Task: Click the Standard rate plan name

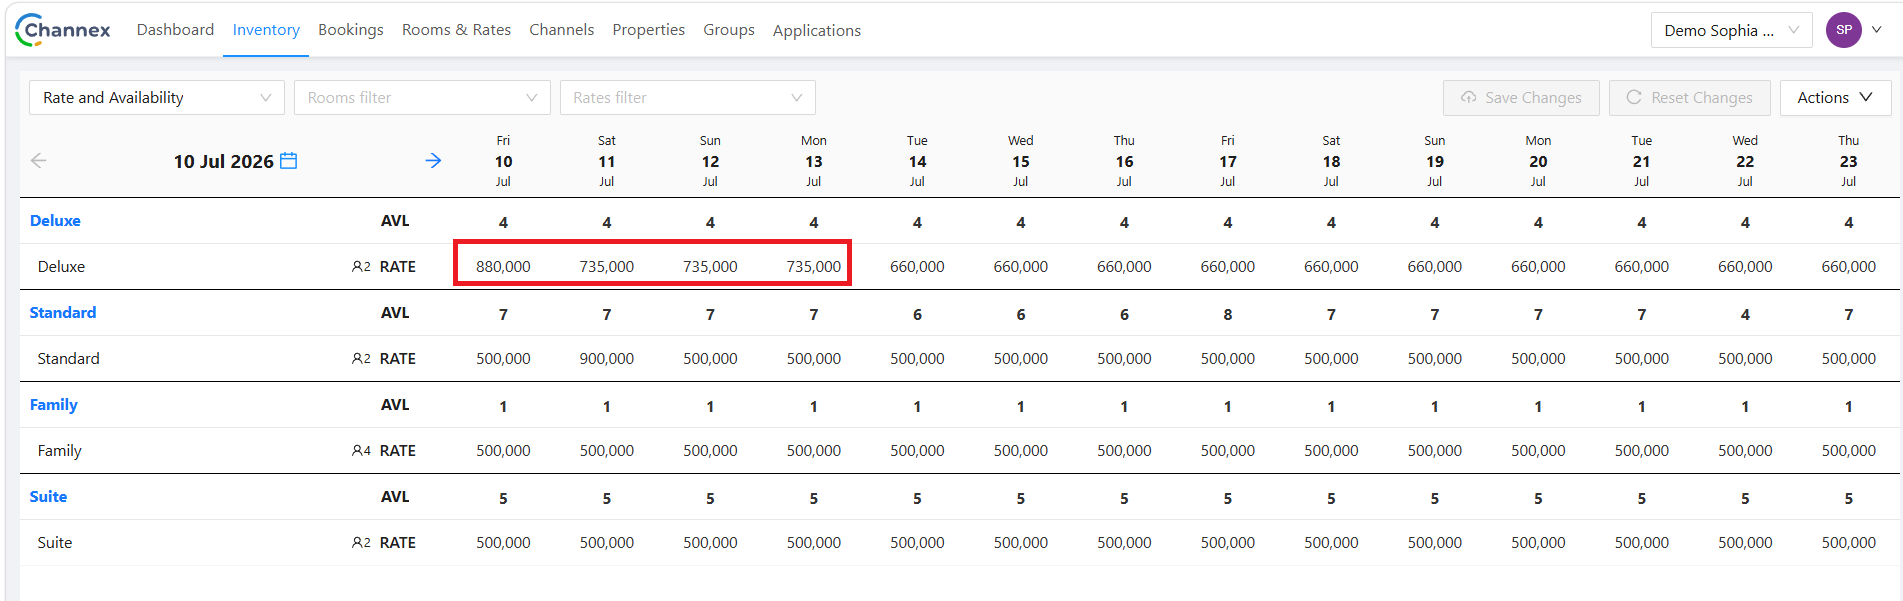Action: pos(68,359)
